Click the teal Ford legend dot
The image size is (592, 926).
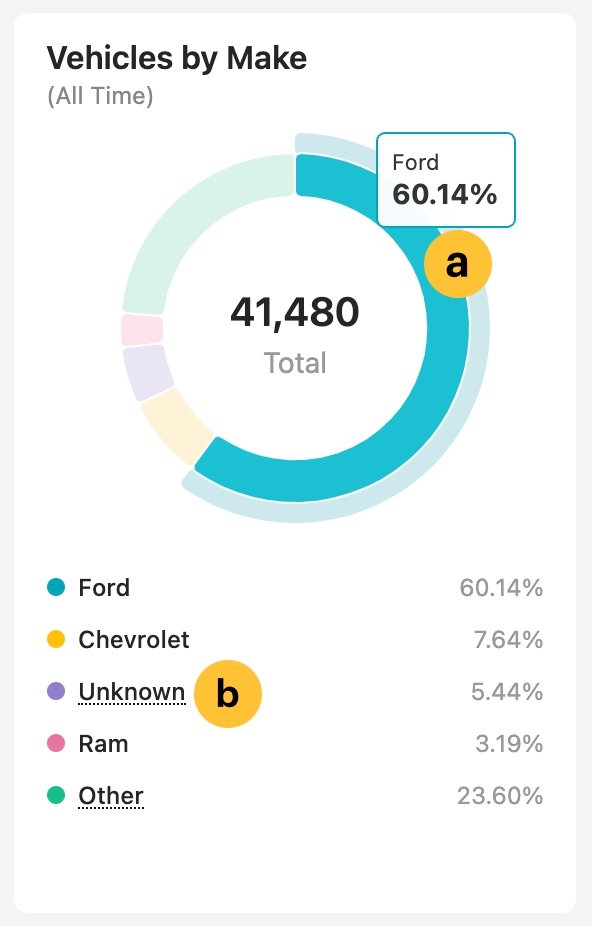tap(57, 588)
